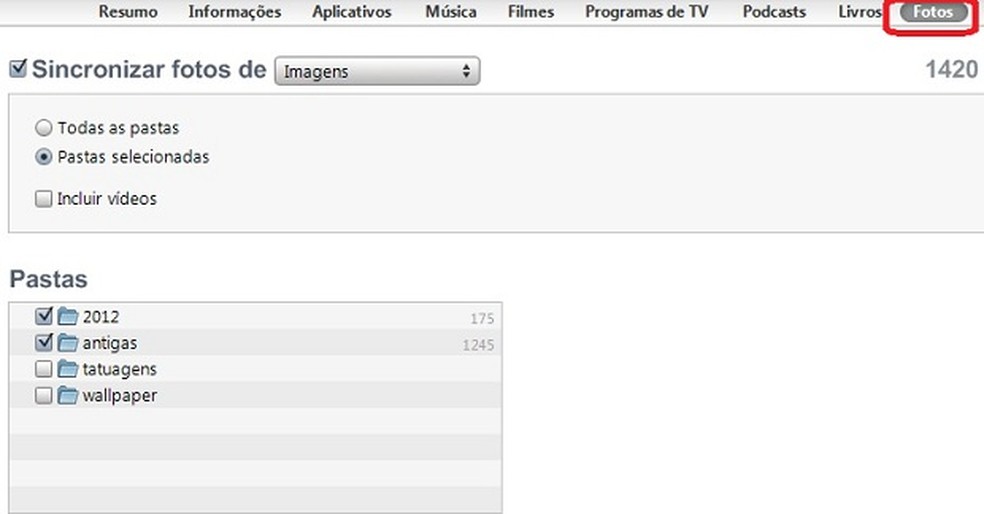
Task: Open the Imagens source dropdown
Action: point(377,71)
